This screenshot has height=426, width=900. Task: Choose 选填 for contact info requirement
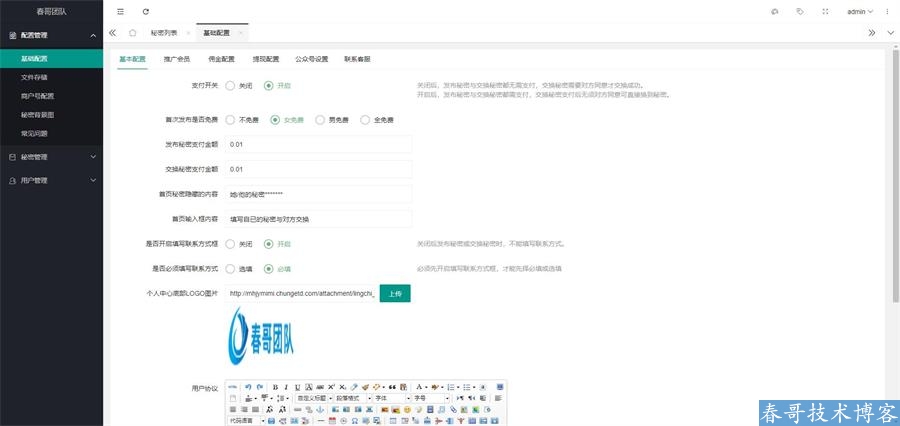coord(231,268)
